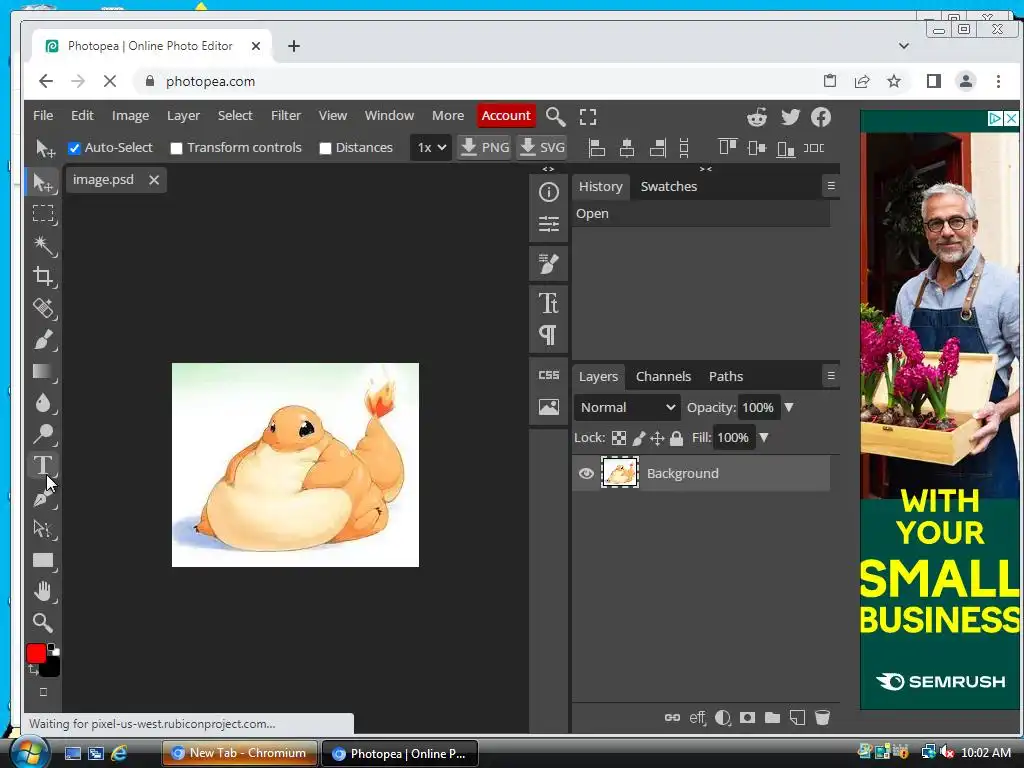The image size is (1024, 768).
Task: Click the red Account button
Action: [x=506, y=116]
